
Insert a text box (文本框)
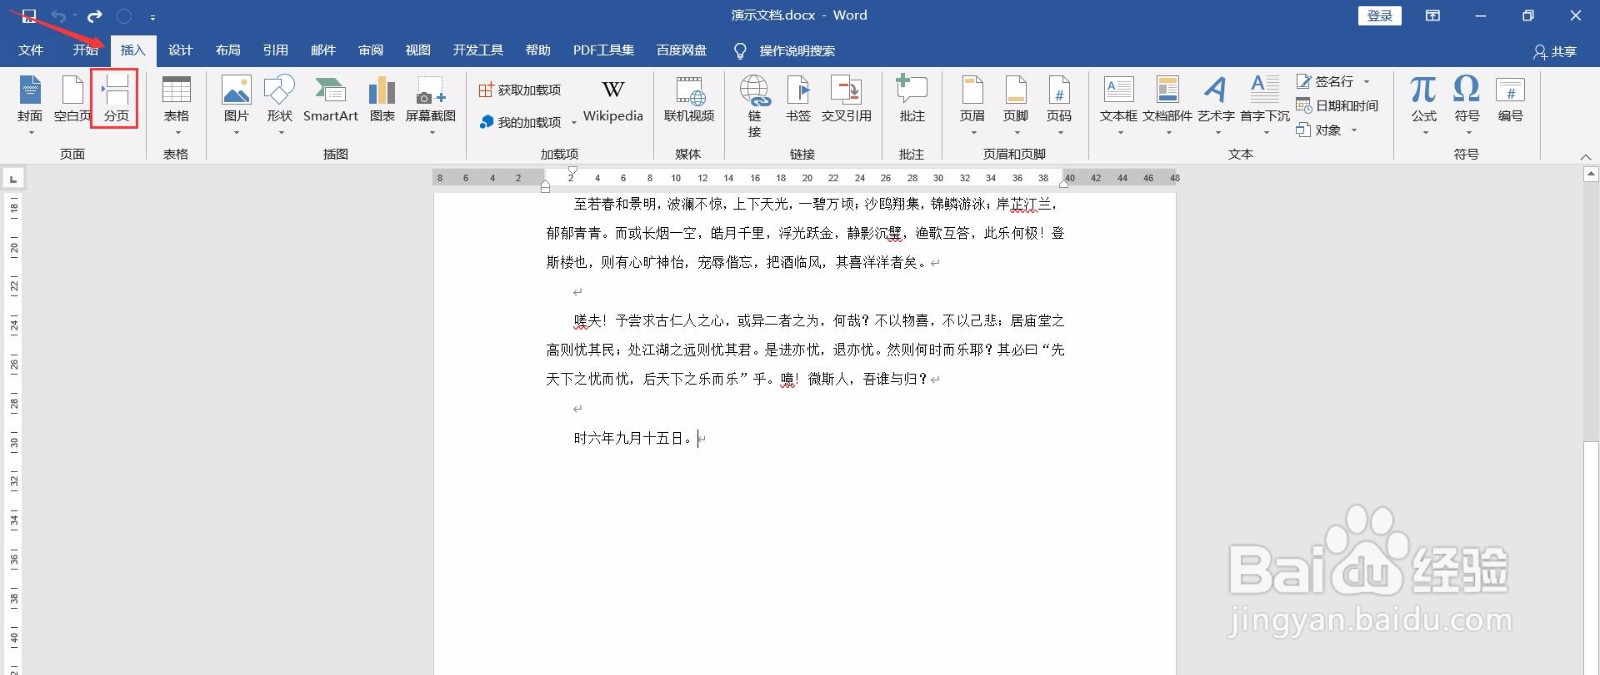click(1118, 103)
